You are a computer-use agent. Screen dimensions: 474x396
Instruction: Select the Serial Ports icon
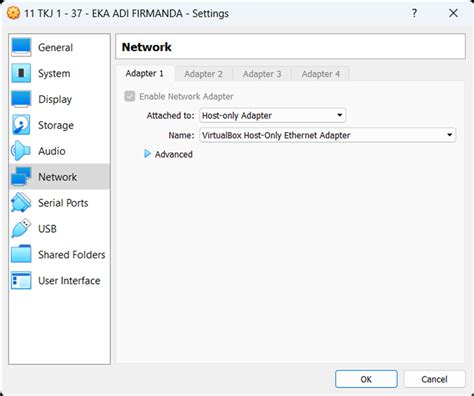(x=21, y=202)
